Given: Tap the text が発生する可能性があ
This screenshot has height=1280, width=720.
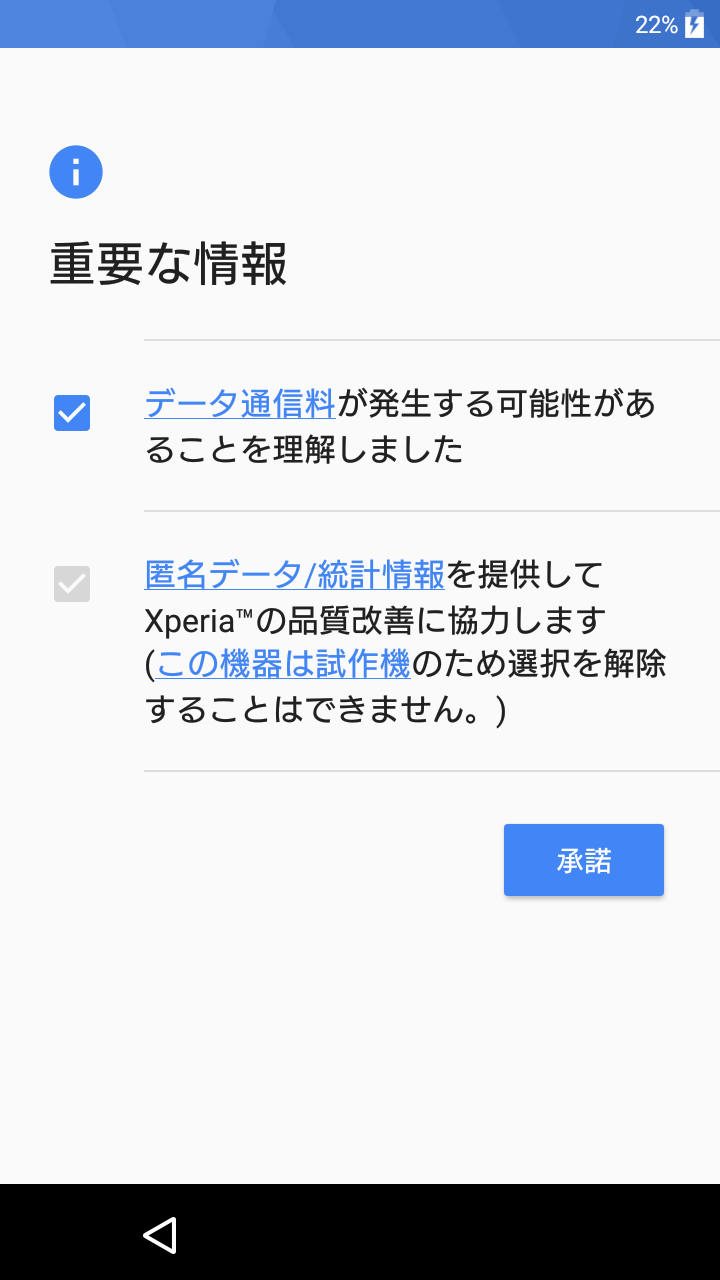Looking at the screenshot, I should coord(496,404).
